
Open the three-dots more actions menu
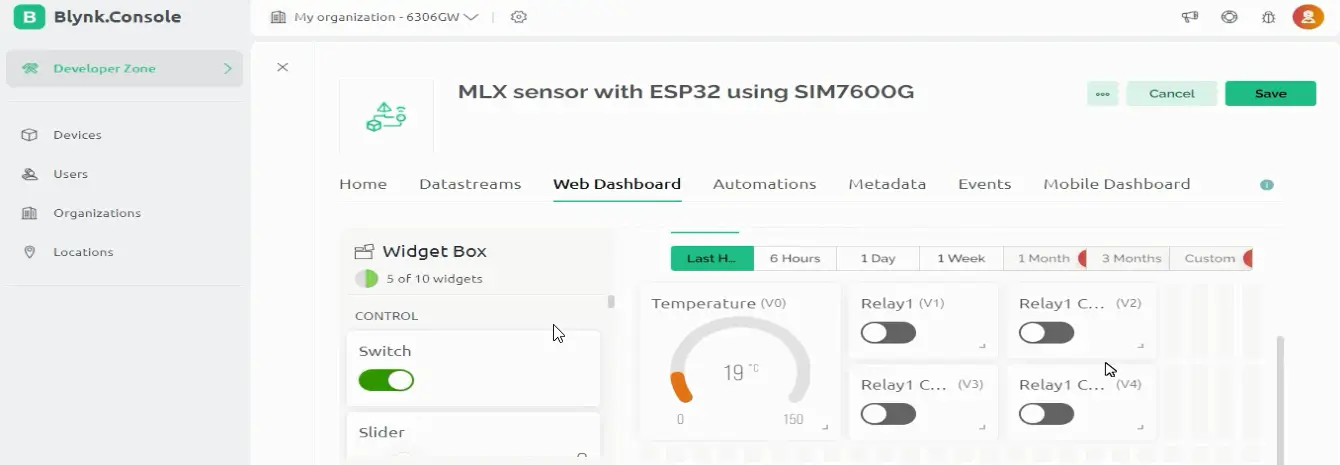[x=1102, y=94]
